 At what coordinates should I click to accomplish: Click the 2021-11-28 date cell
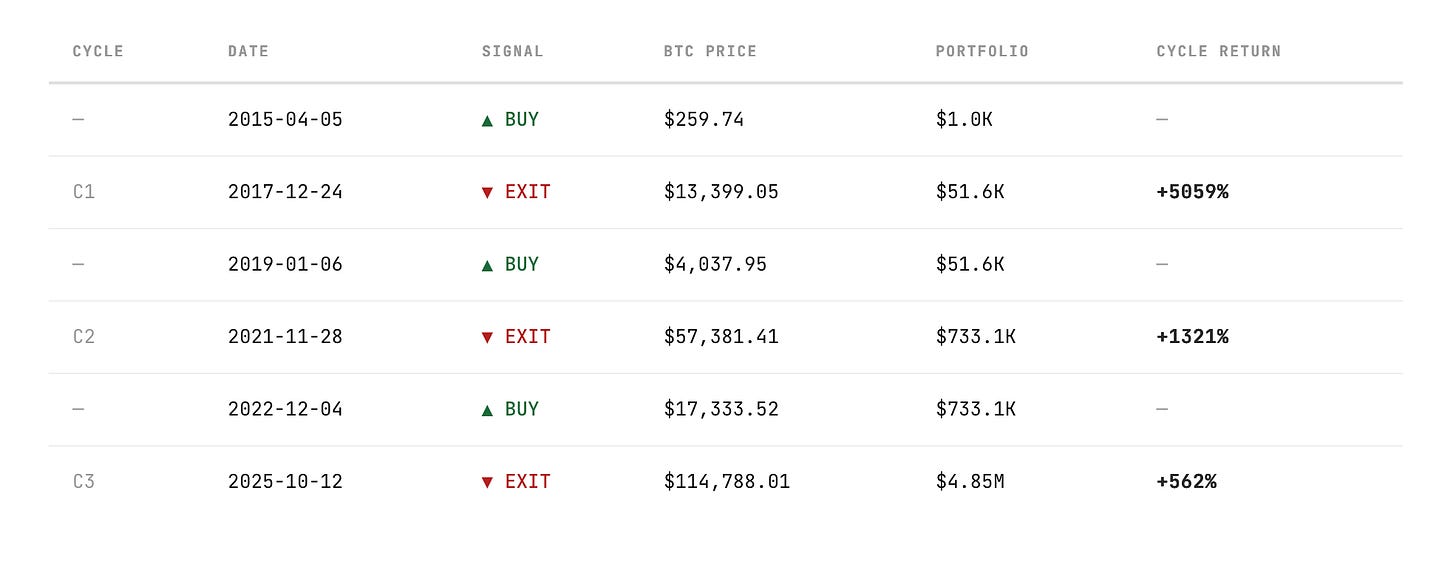[285, 337]
